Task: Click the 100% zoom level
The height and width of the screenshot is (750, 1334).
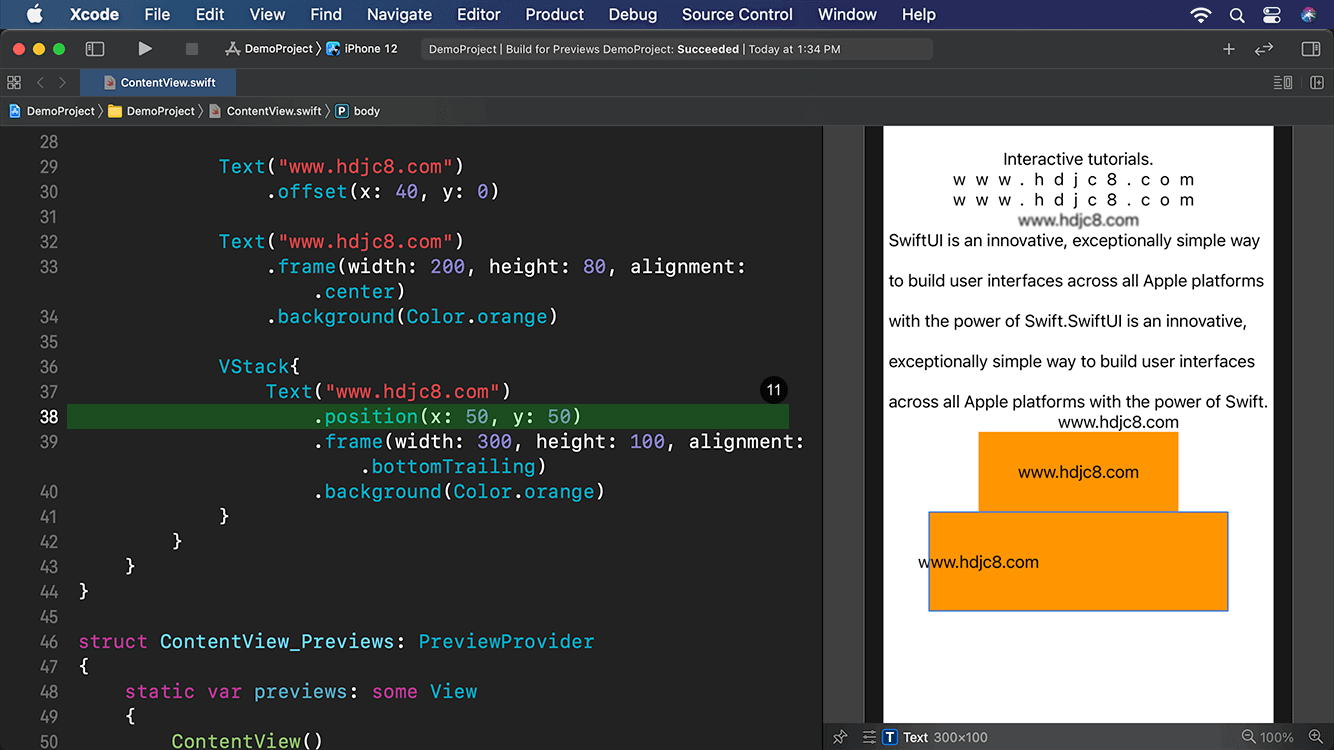Action: [x=1277, y=737]
